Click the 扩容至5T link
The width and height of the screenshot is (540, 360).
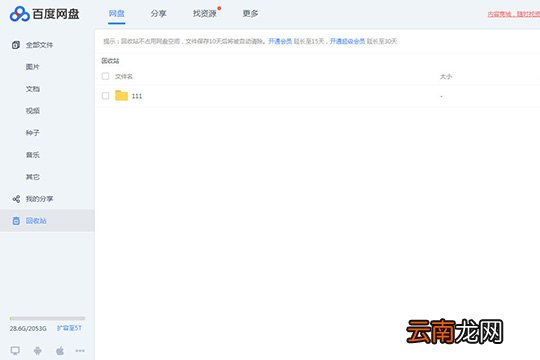tap(69, 328)
